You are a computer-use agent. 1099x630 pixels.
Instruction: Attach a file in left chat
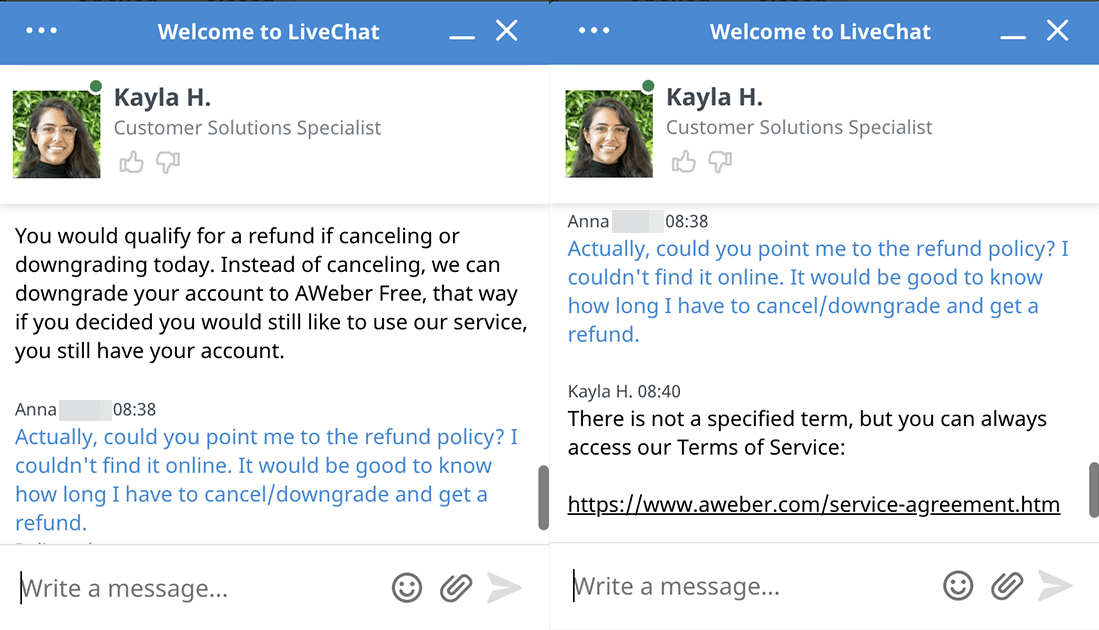[x=456, y=587]
